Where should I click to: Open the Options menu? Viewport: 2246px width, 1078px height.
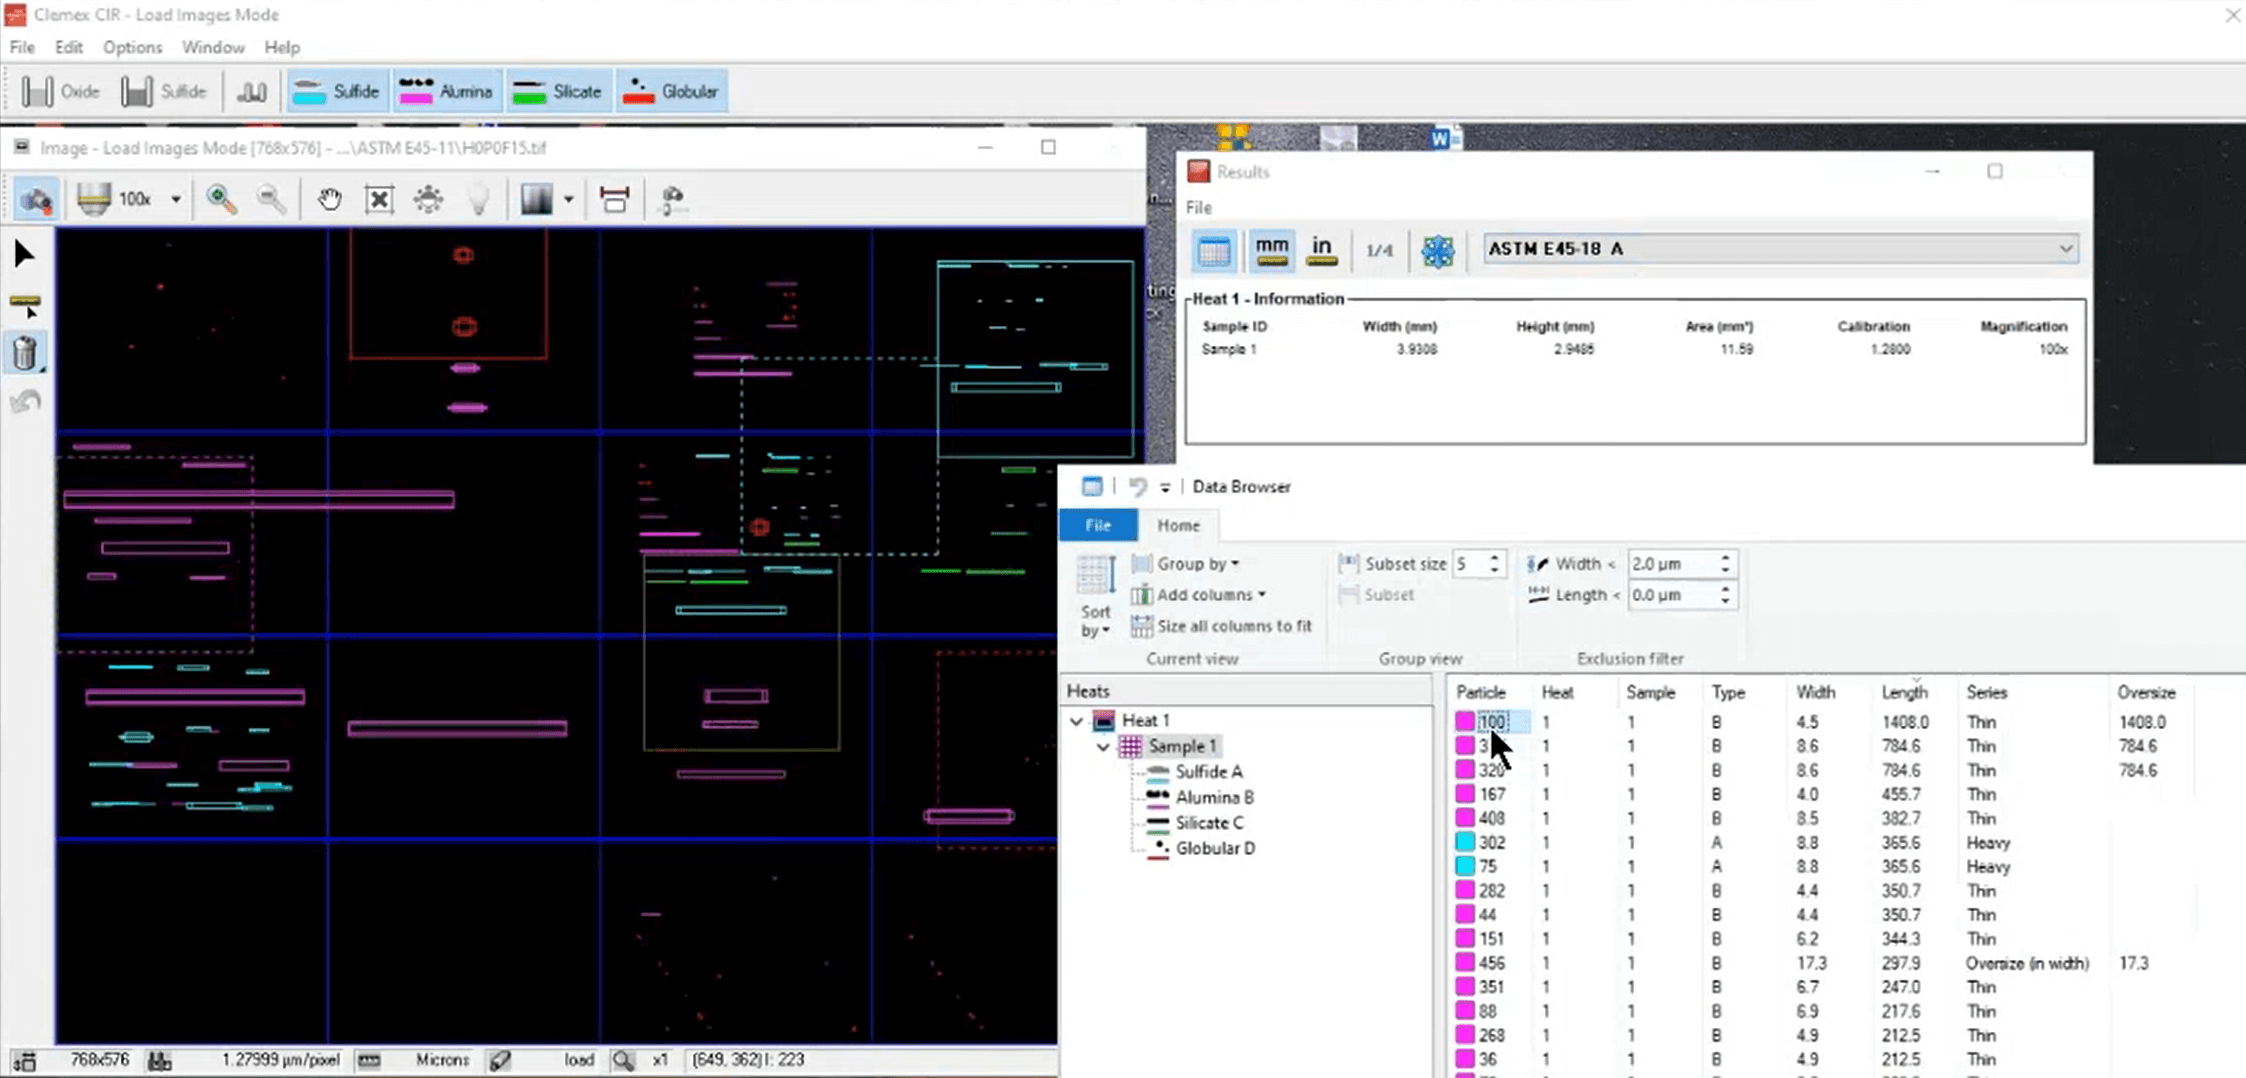tap(132, 47)
